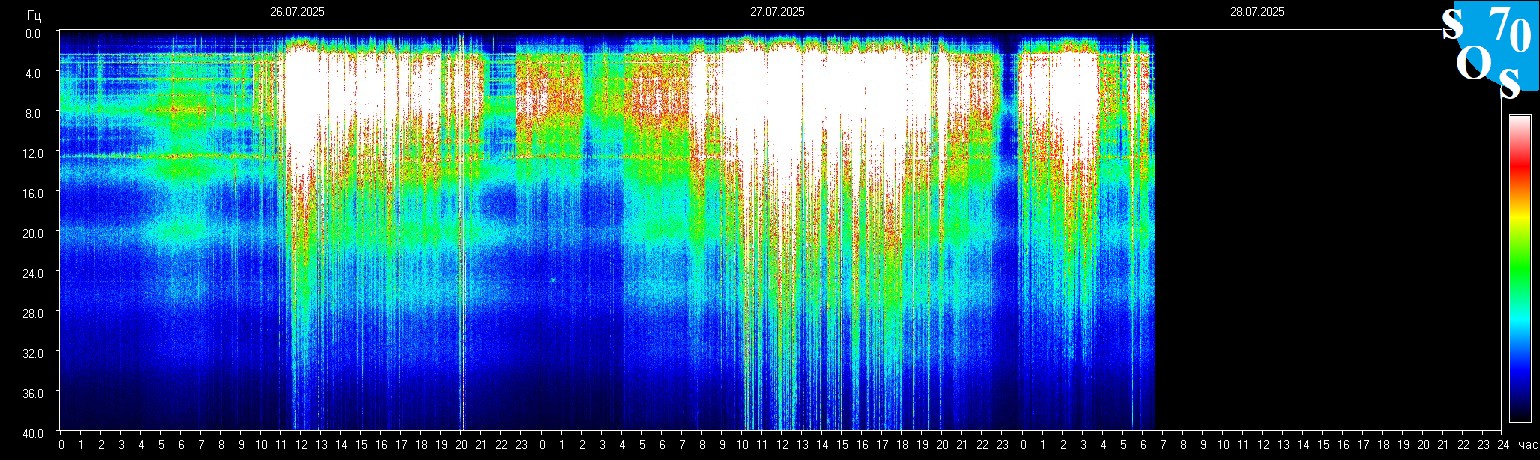Select the 28.07.2025 date label
This screenshot has height=460, width=1540.
coord(1257,12)
